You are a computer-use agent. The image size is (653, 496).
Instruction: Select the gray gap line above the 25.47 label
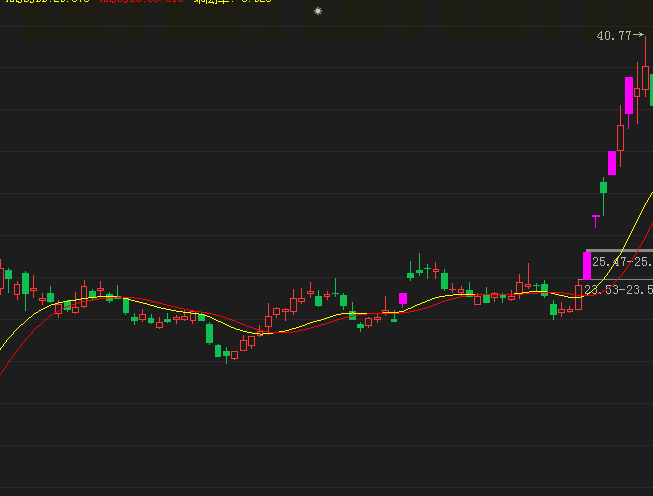[620, 251]
